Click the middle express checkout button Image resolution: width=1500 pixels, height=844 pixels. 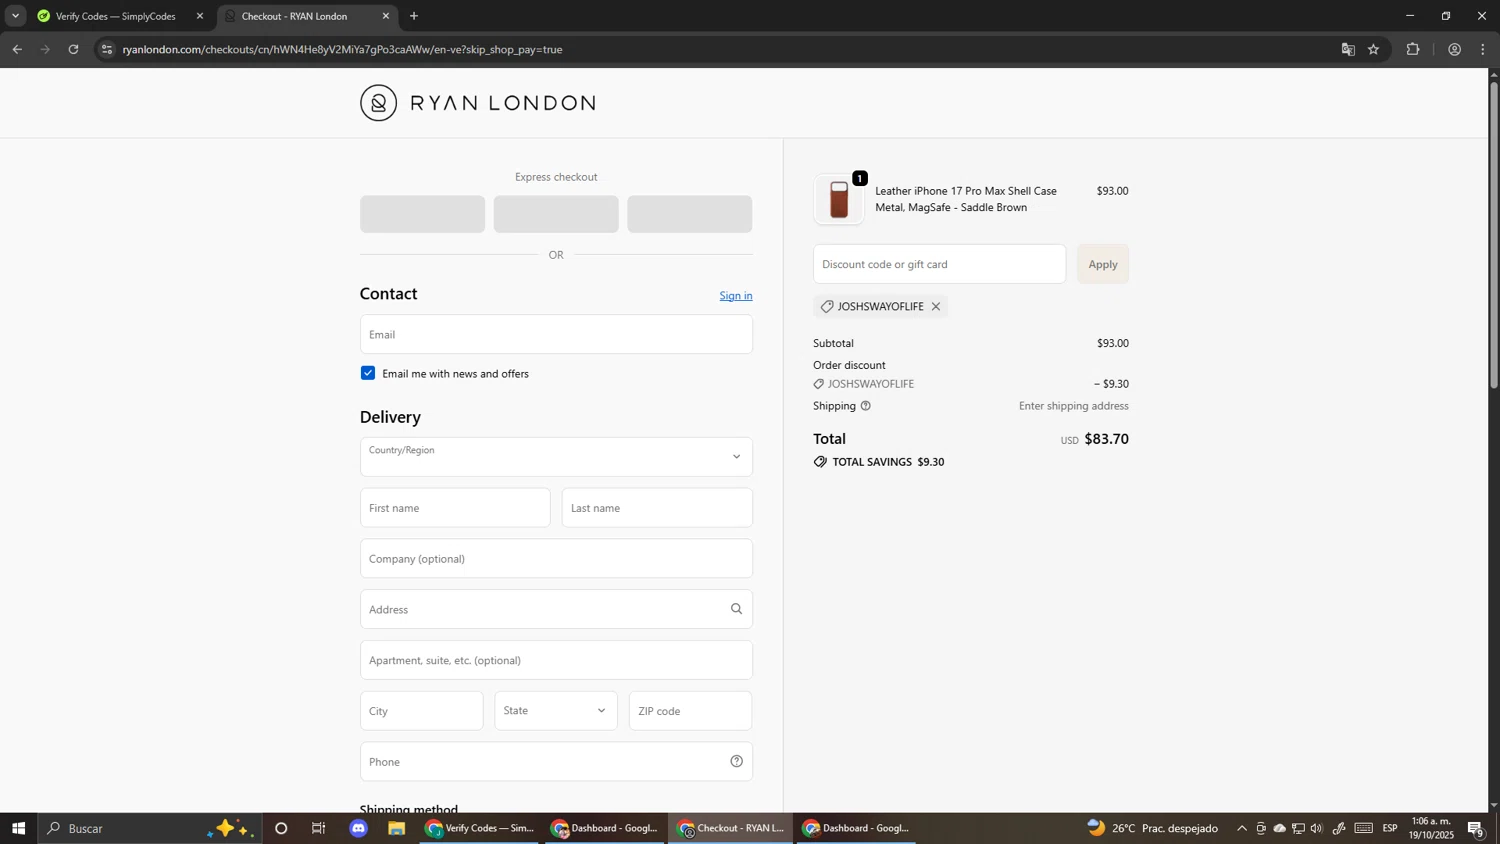pos(556,214)
